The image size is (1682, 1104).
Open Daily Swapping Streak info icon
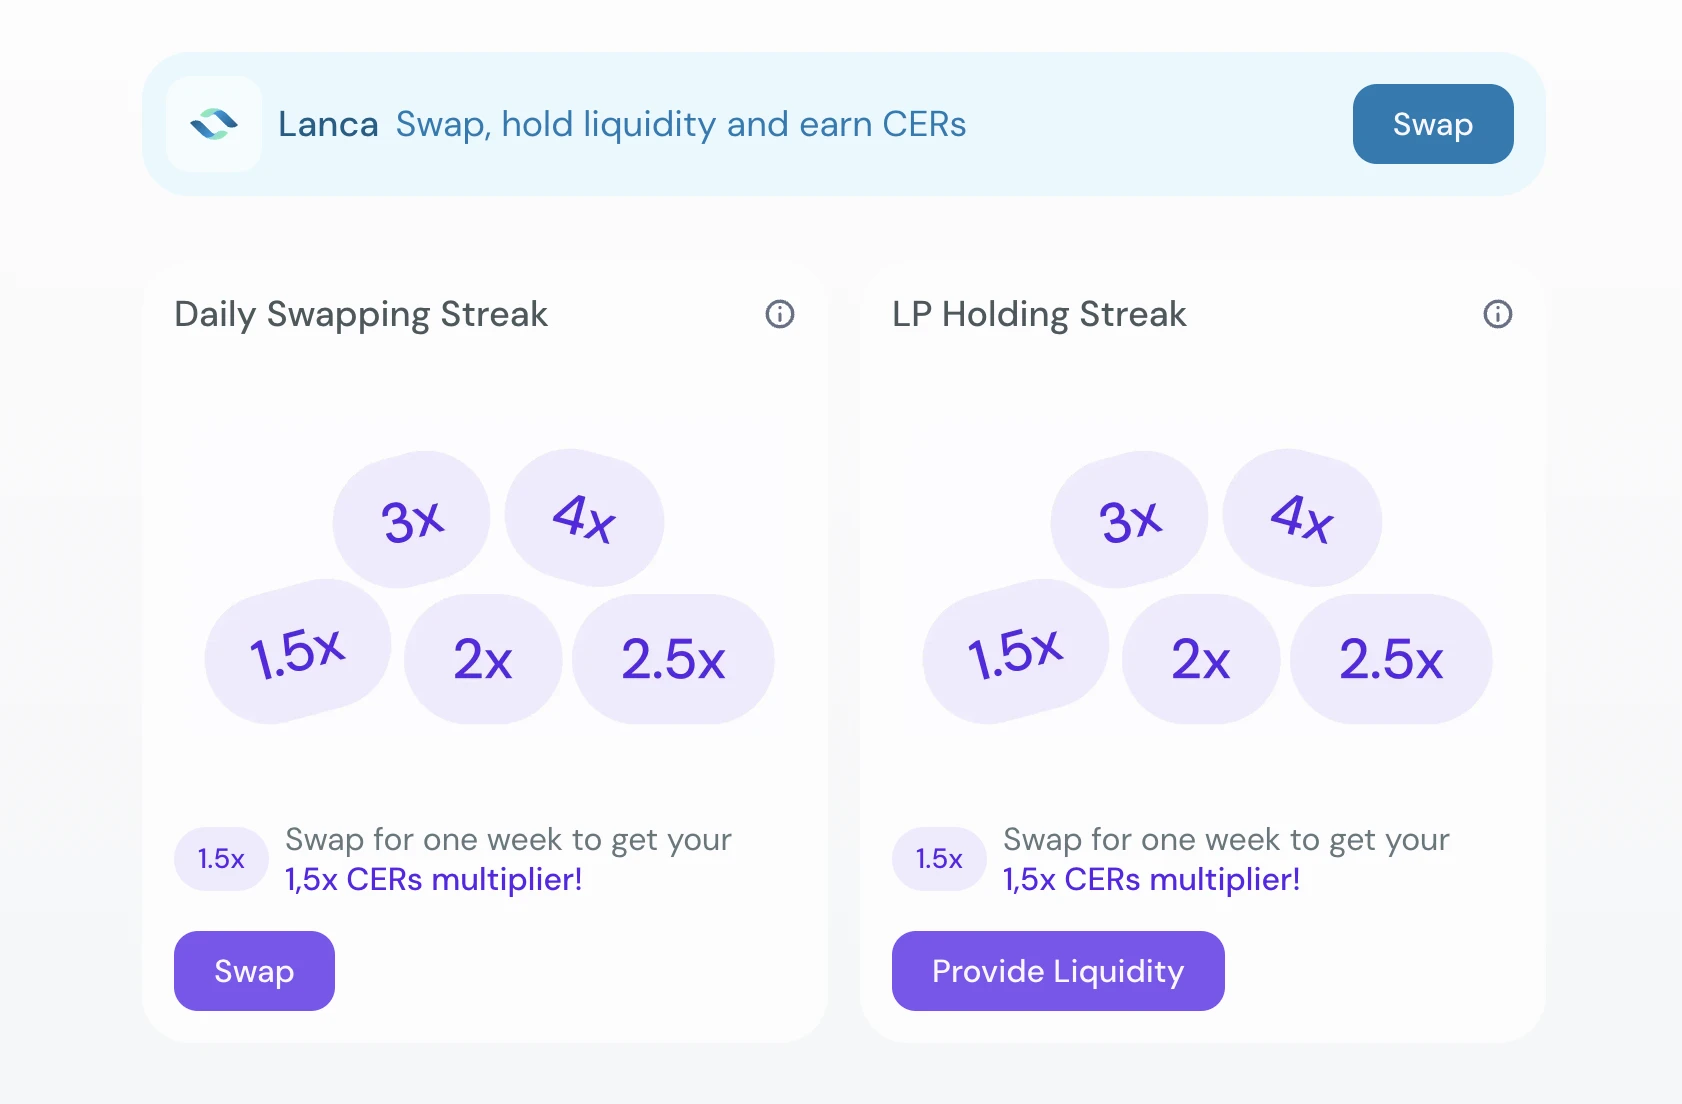780,314
